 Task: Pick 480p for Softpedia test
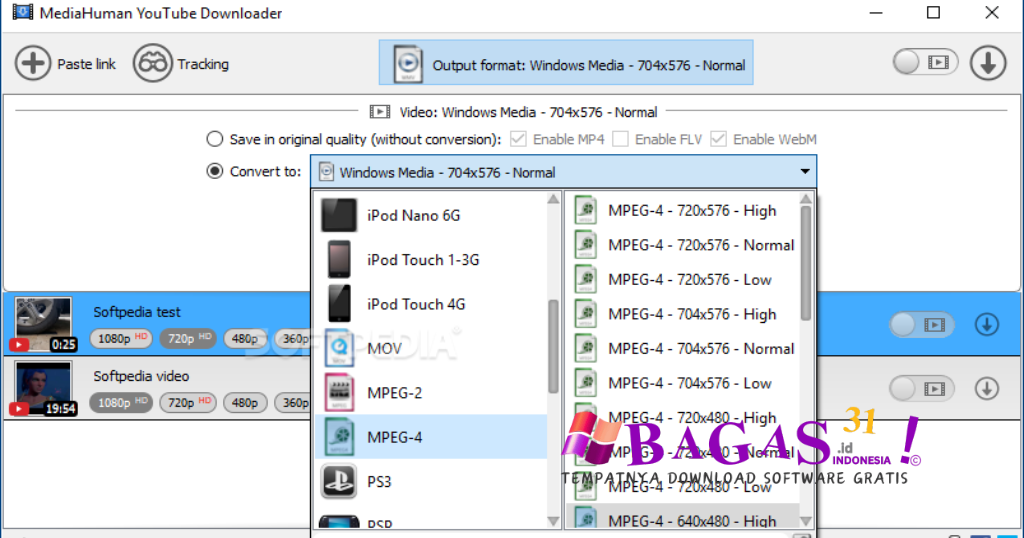[245, 338]
